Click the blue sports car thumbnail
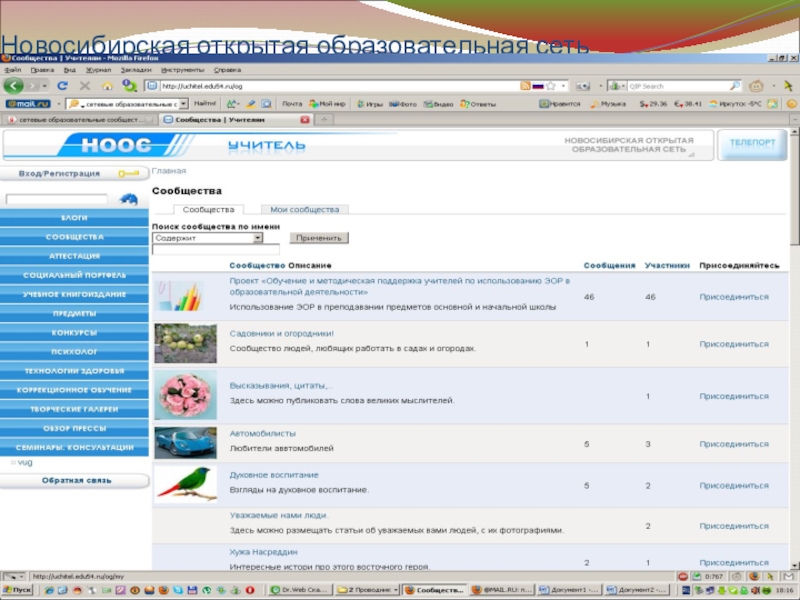 click(185, 441)
